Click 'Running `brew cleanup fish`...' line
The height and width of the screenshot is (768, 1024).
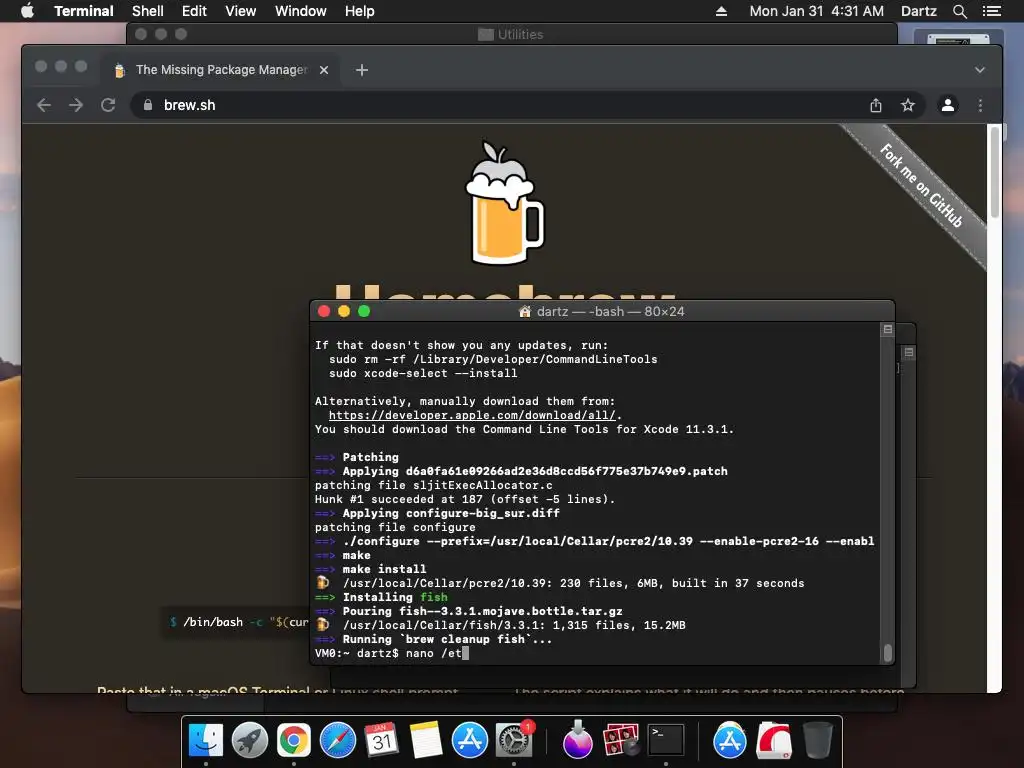coord(434,639)
